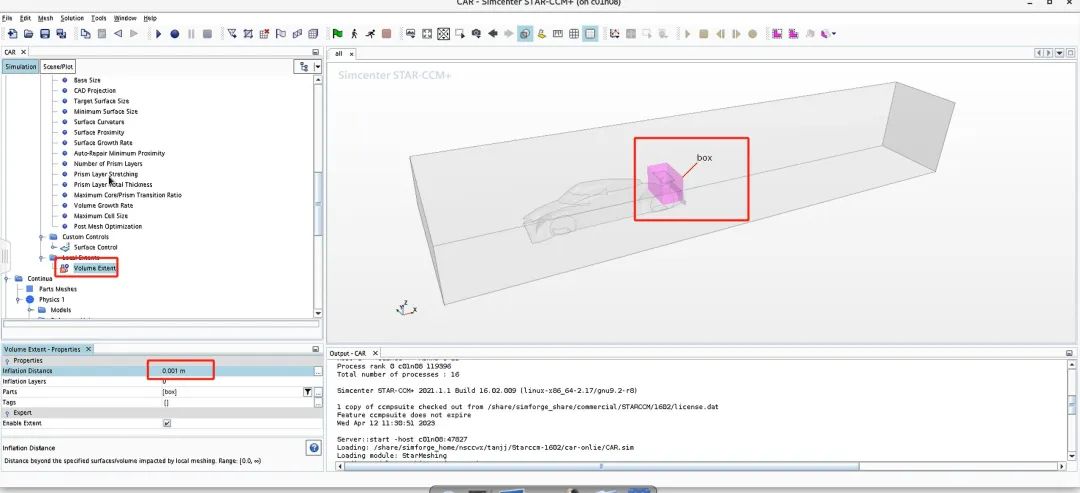The width and height of the screenshot is (1080, 493).
Task: Click the previous view back arrow
Action: tap(492, 34)
